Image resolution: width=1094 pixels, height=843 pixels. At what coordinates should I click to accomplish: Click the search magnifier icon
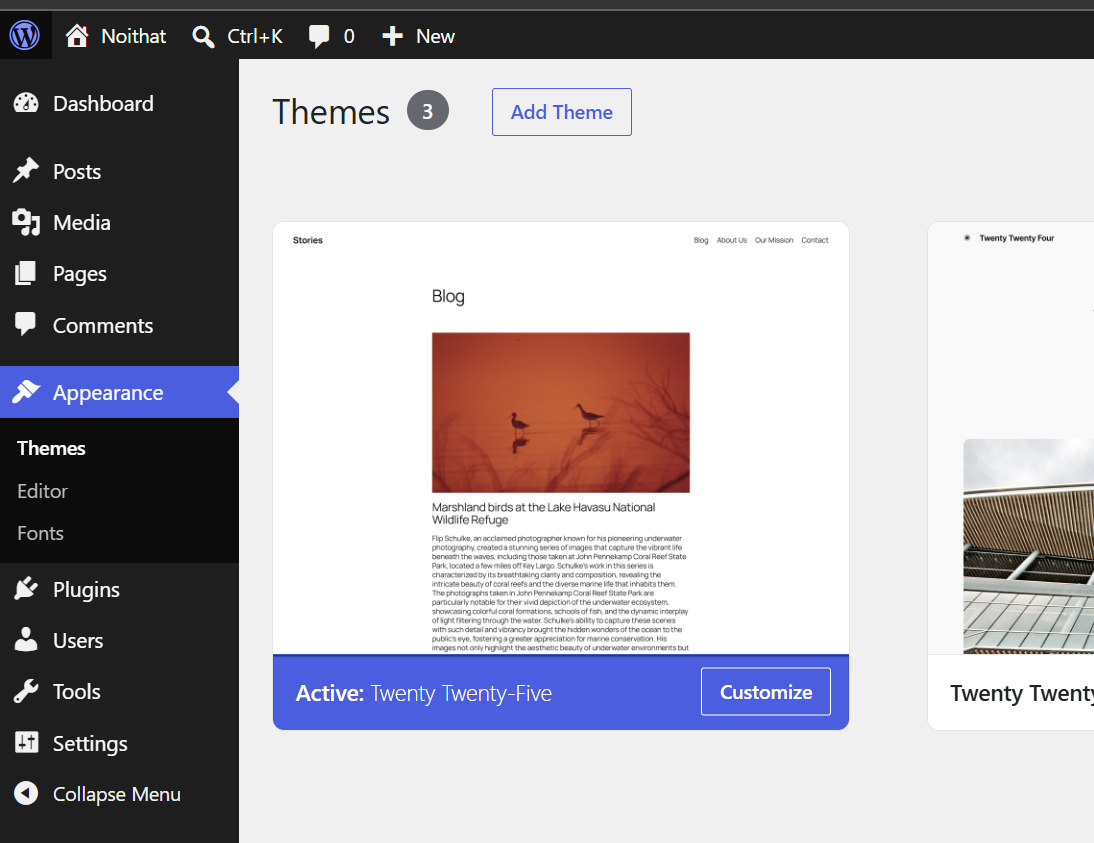(x=203, y=36)
